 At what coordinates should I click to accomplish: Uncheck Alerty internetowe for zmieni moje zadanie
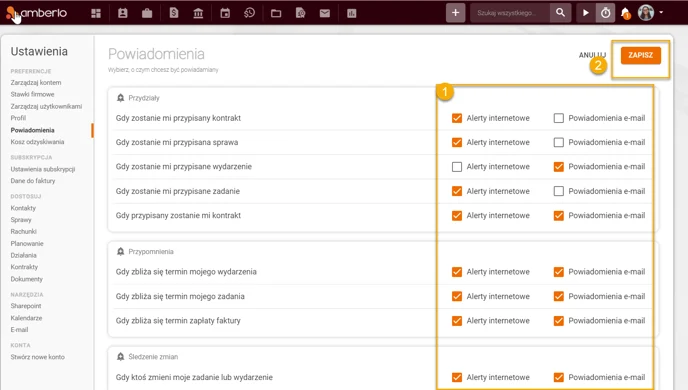coord(457,377)
